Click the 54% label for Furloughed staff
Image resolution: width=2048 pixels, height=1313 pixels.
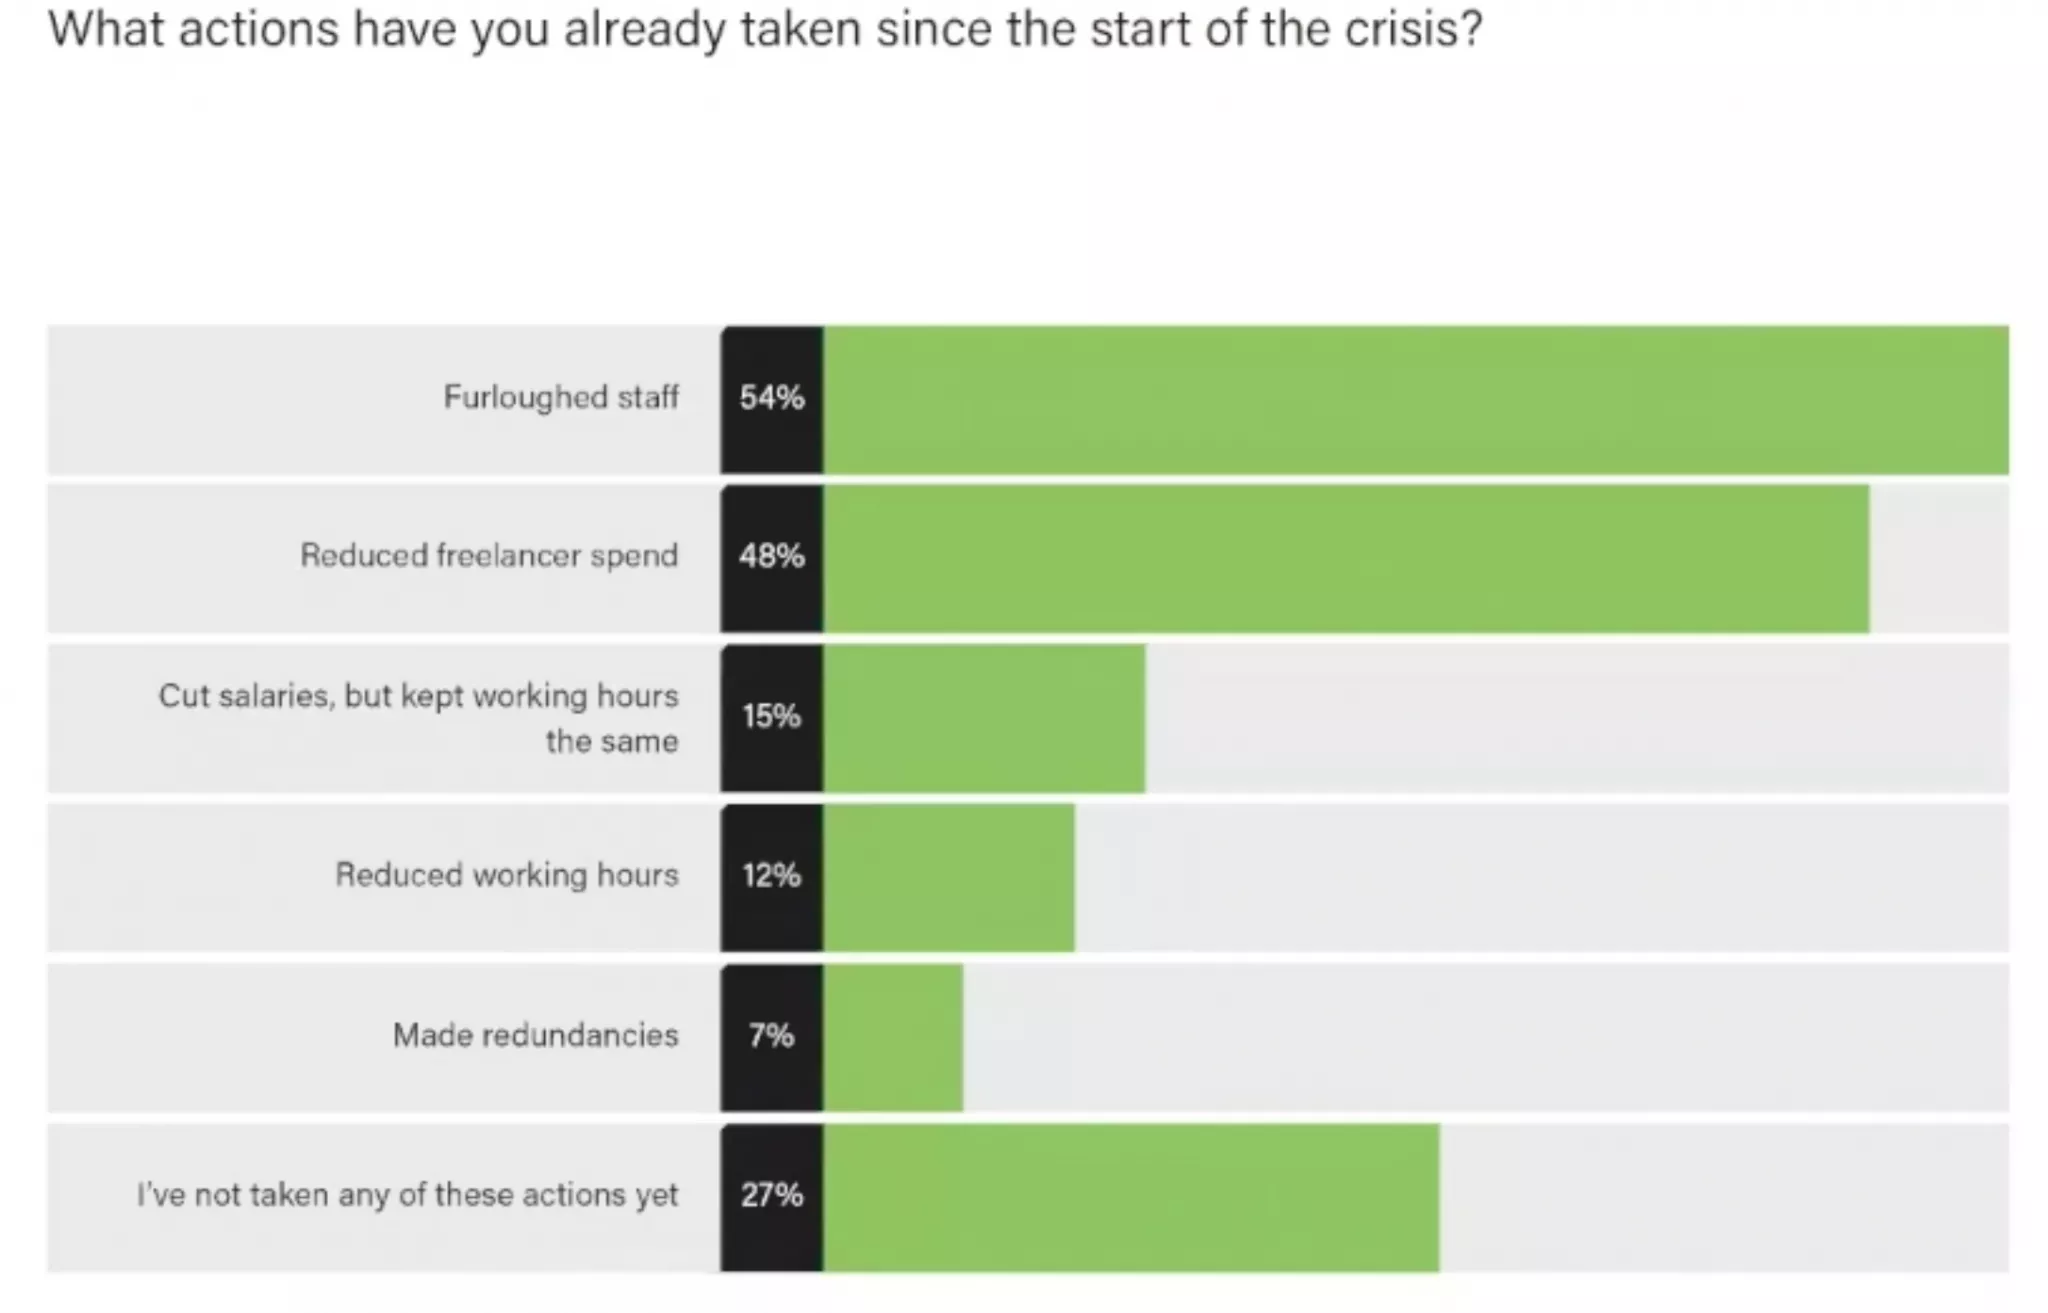pyautogui.click(x=771, y=399)
